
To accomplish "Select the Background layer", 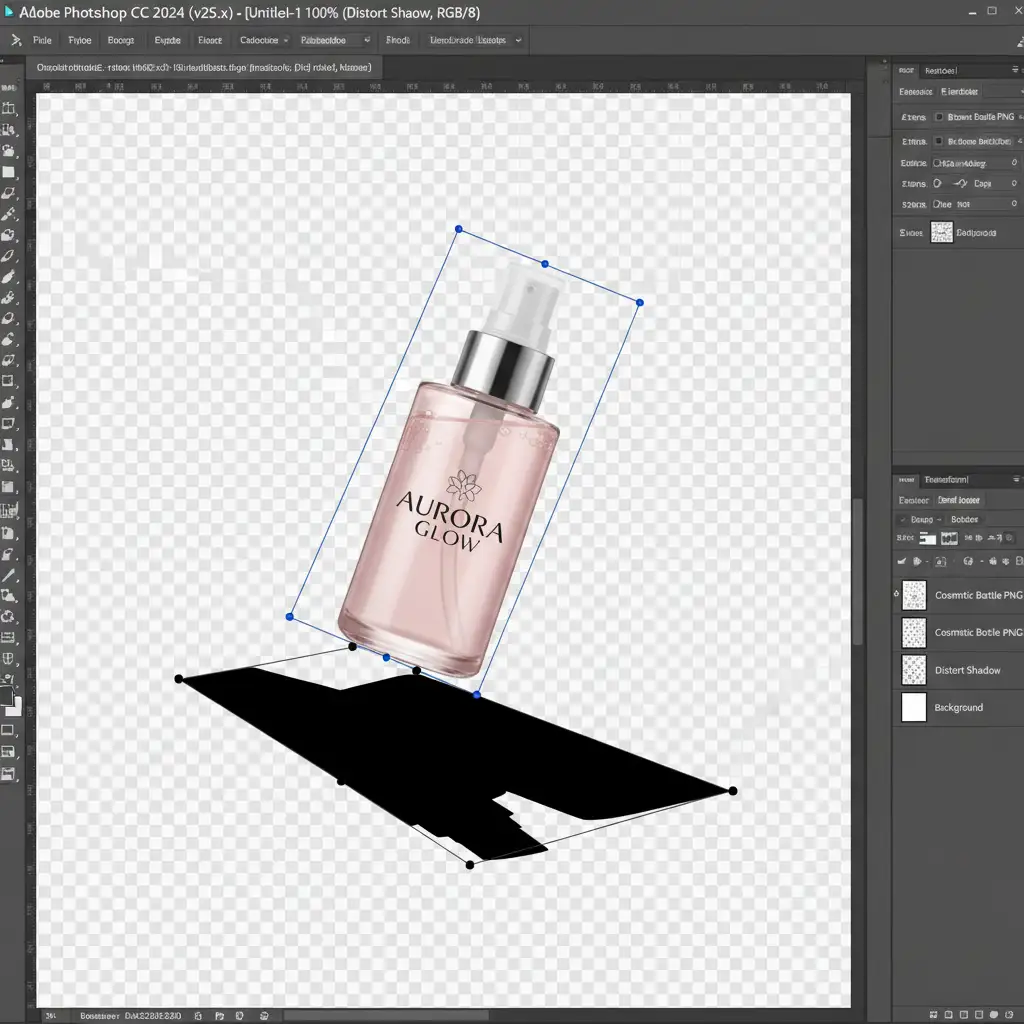I will [x=958, y=707].
